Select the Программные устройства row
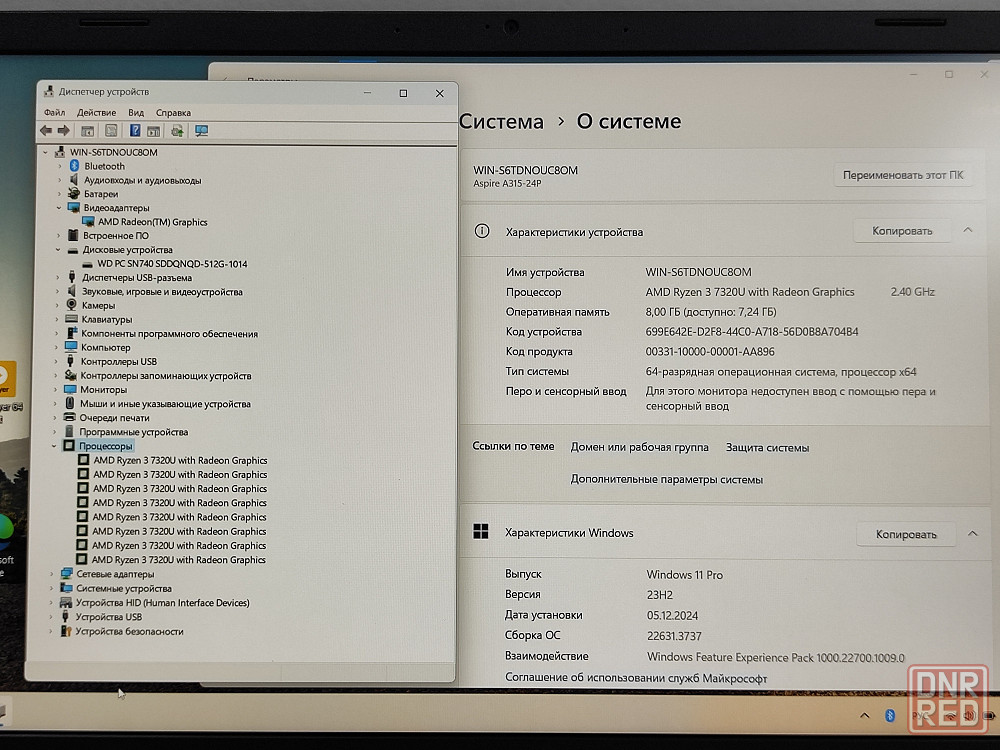The height and width of the screenshot is (750, 1000). pos(133,432)
